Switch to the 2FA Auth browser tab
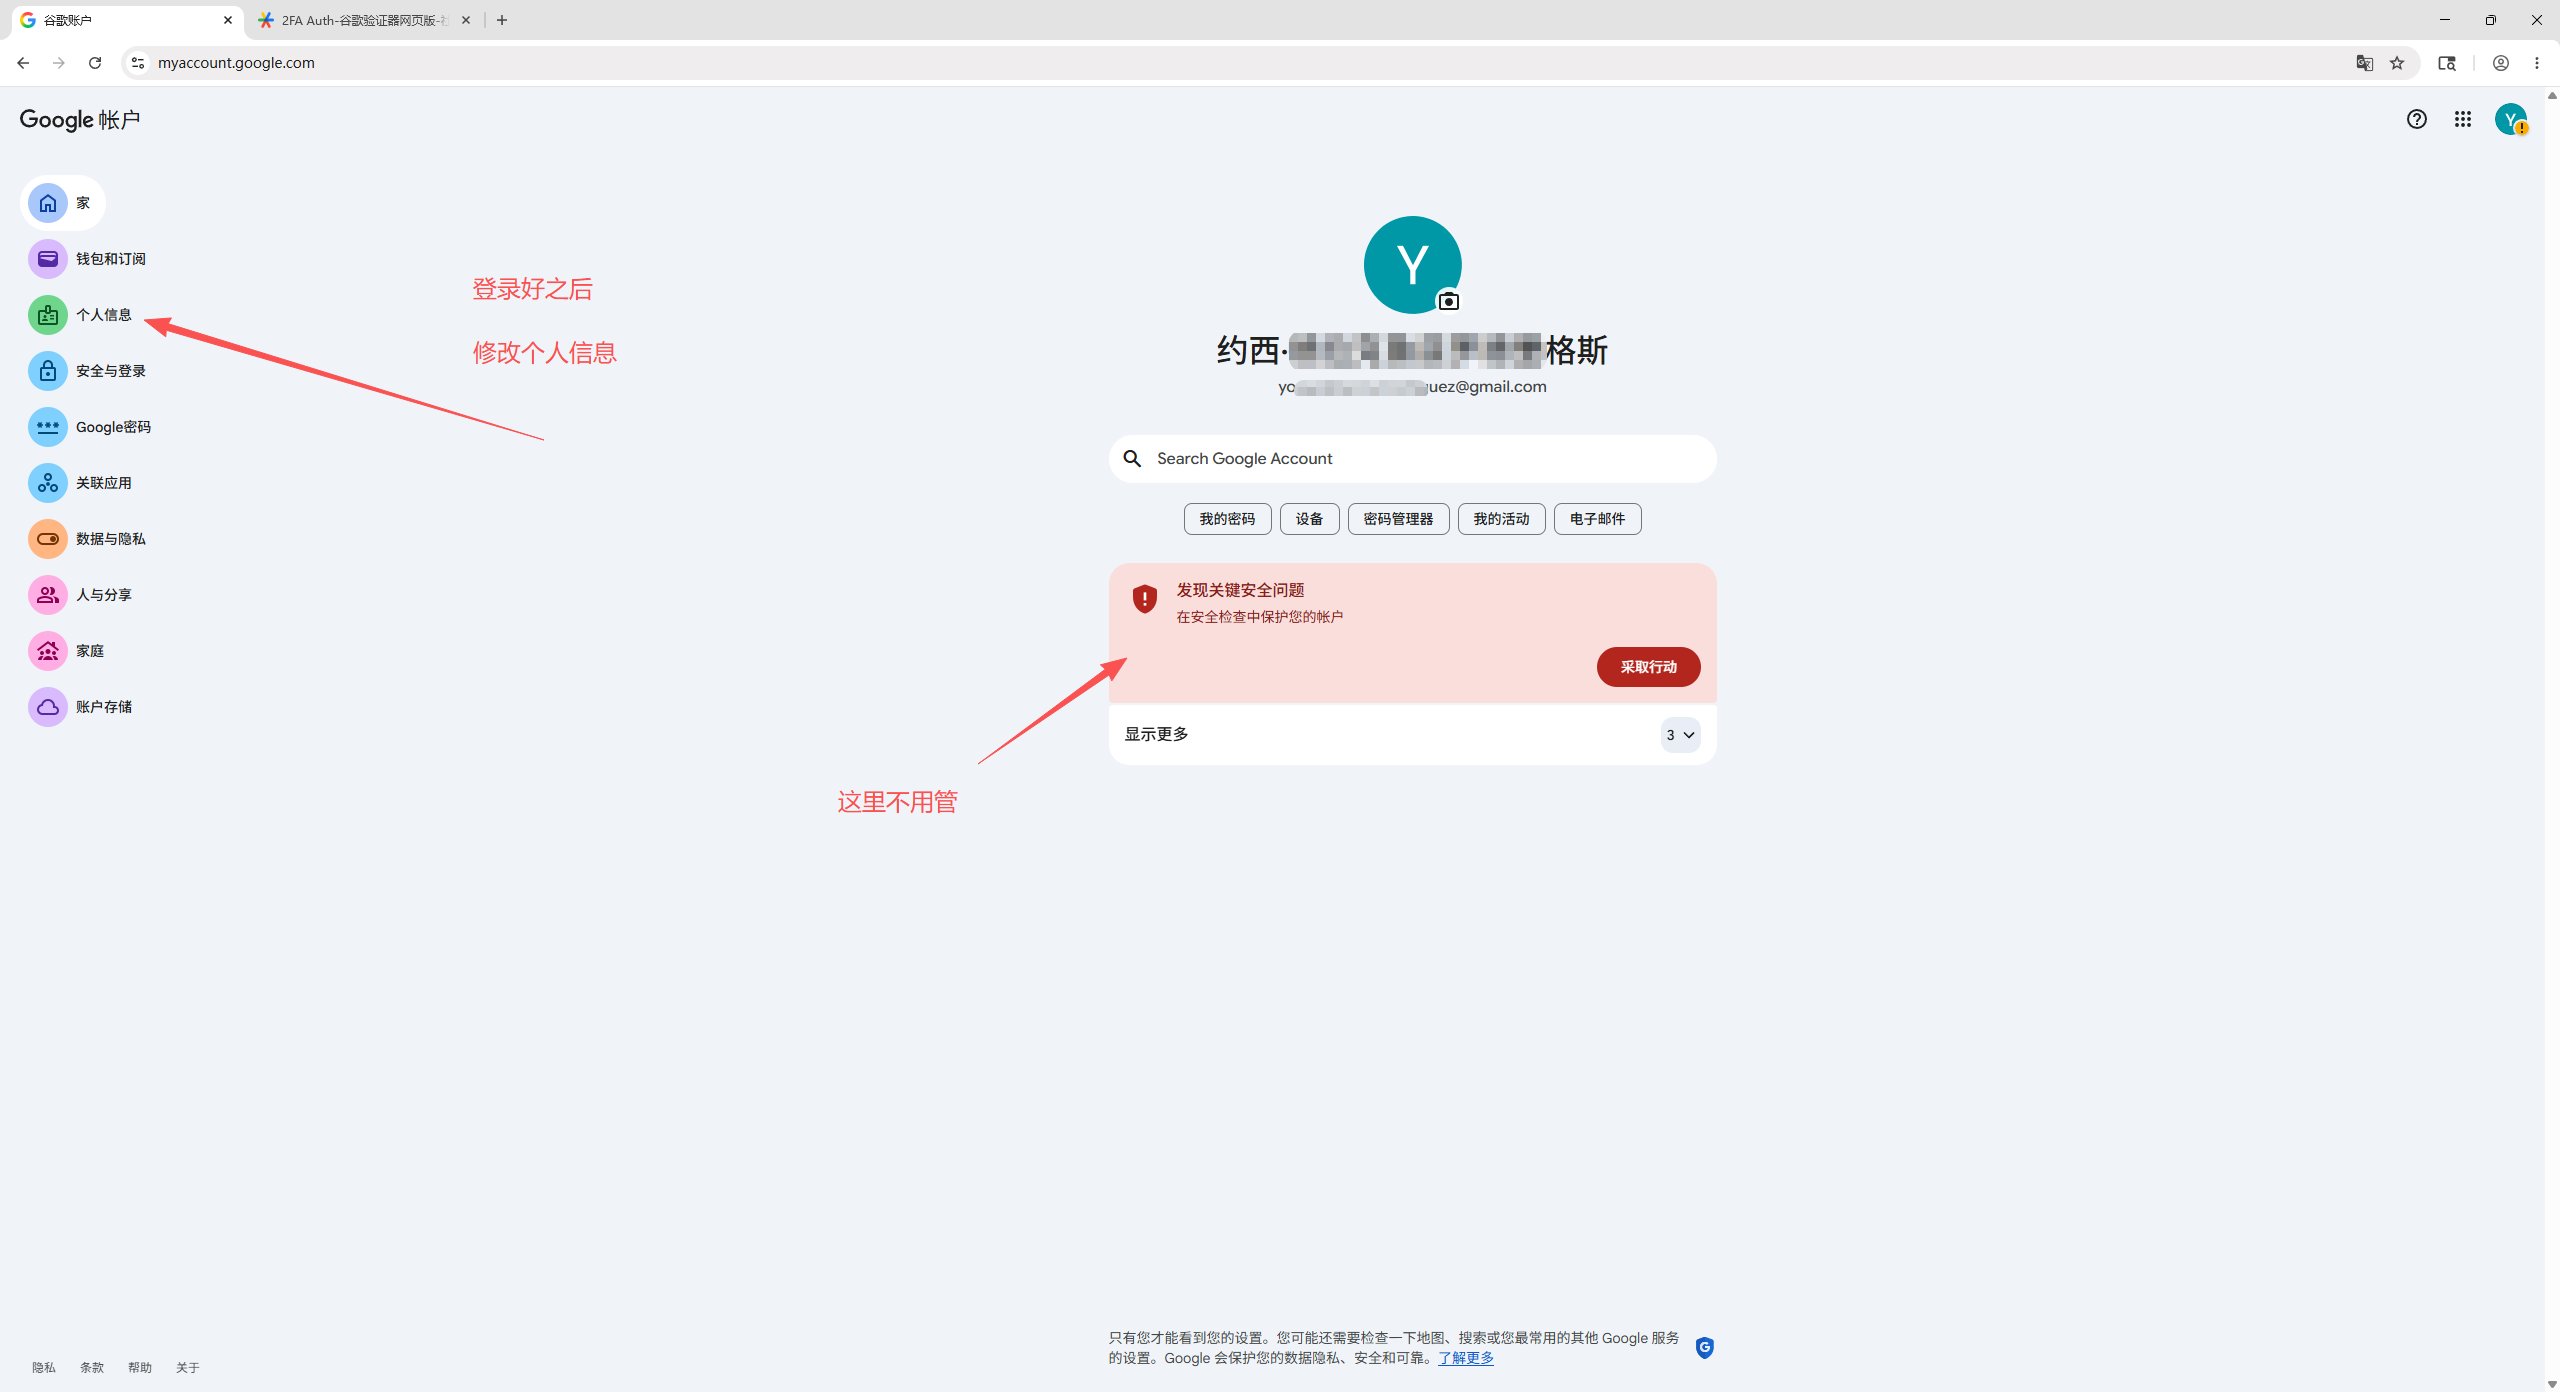Image resolution: width=2560 pixels, height=1392 pixels. 365,20
